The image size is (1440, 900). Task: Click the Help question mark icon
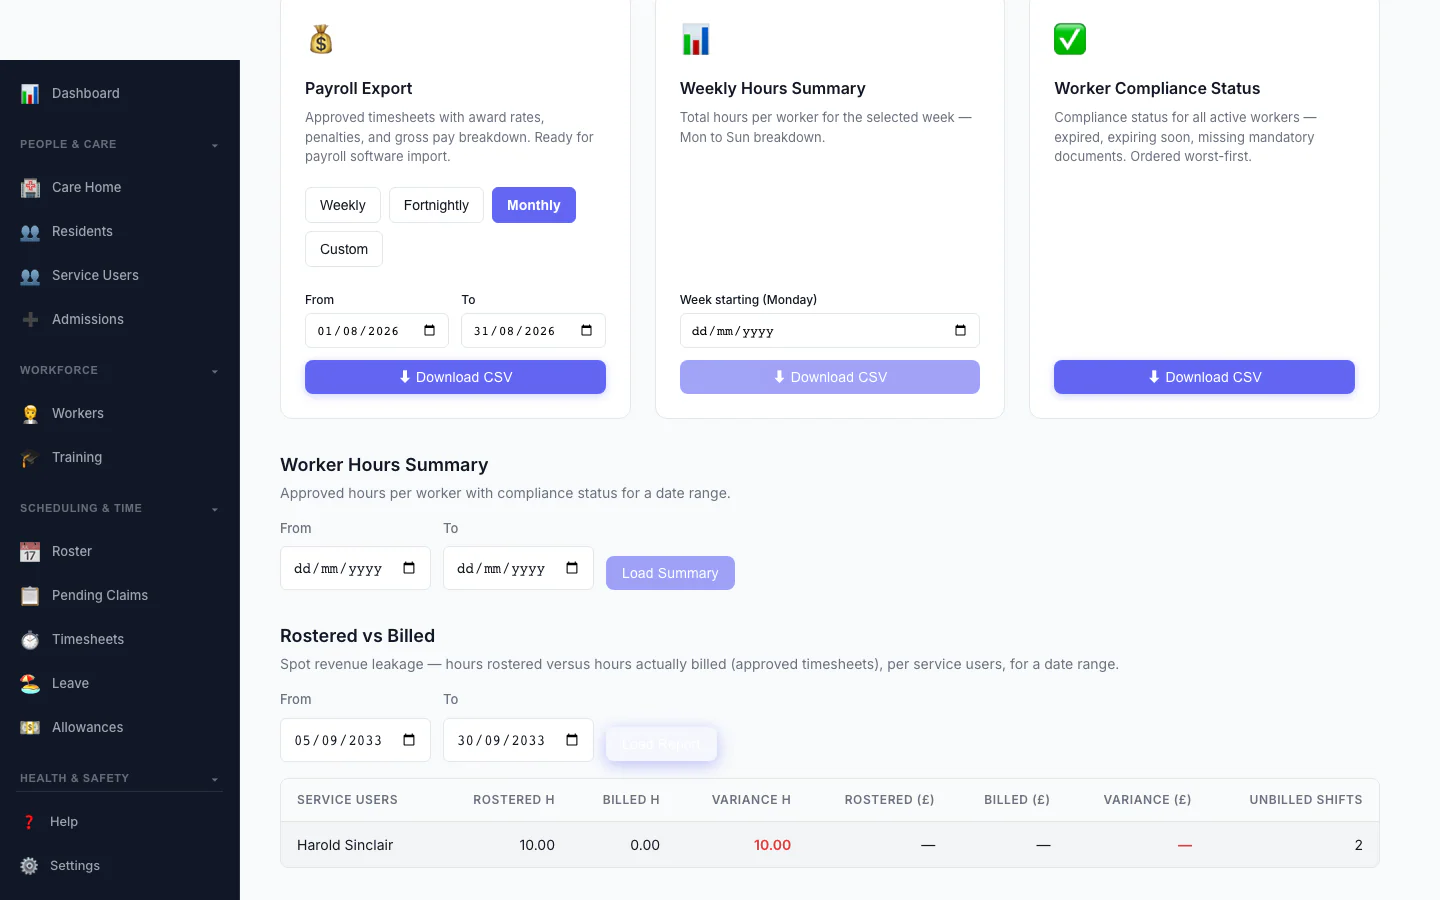pos(29,822)
